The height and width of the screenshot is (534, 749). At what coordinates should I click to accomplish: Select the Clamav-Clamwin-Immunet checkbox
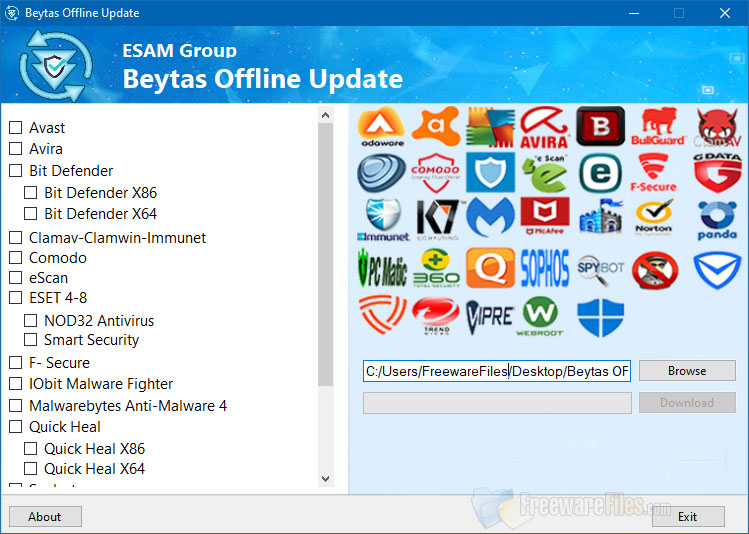click(16, 237)
